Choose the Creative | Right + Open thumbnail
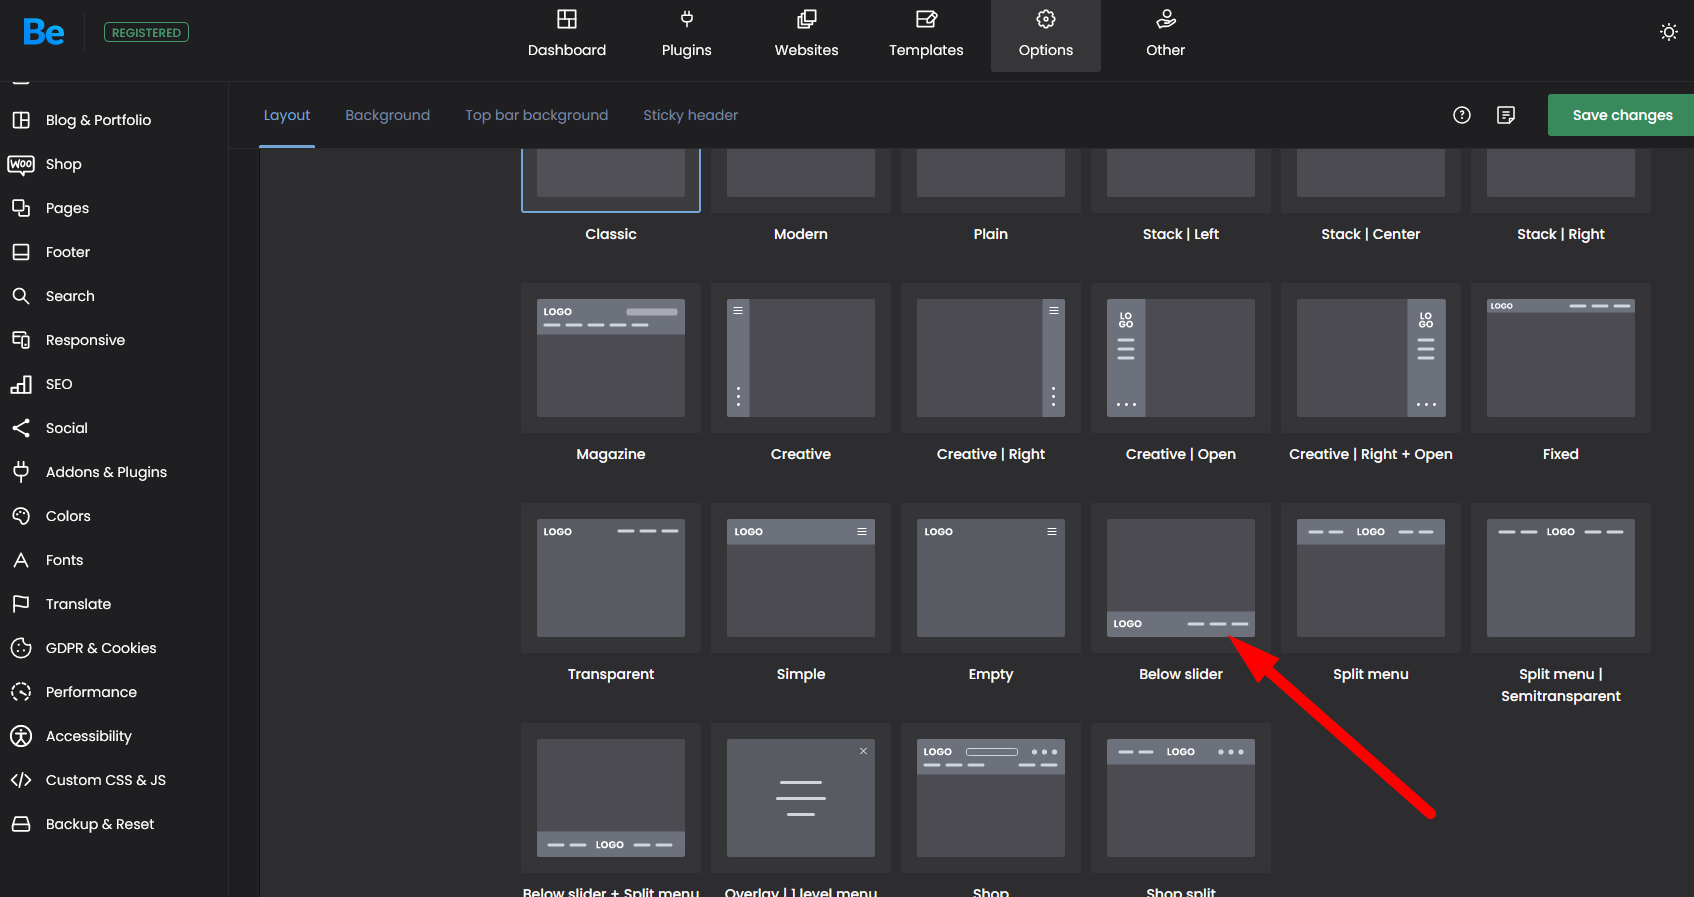1694x897 pixels. [x=1371, y=358]
